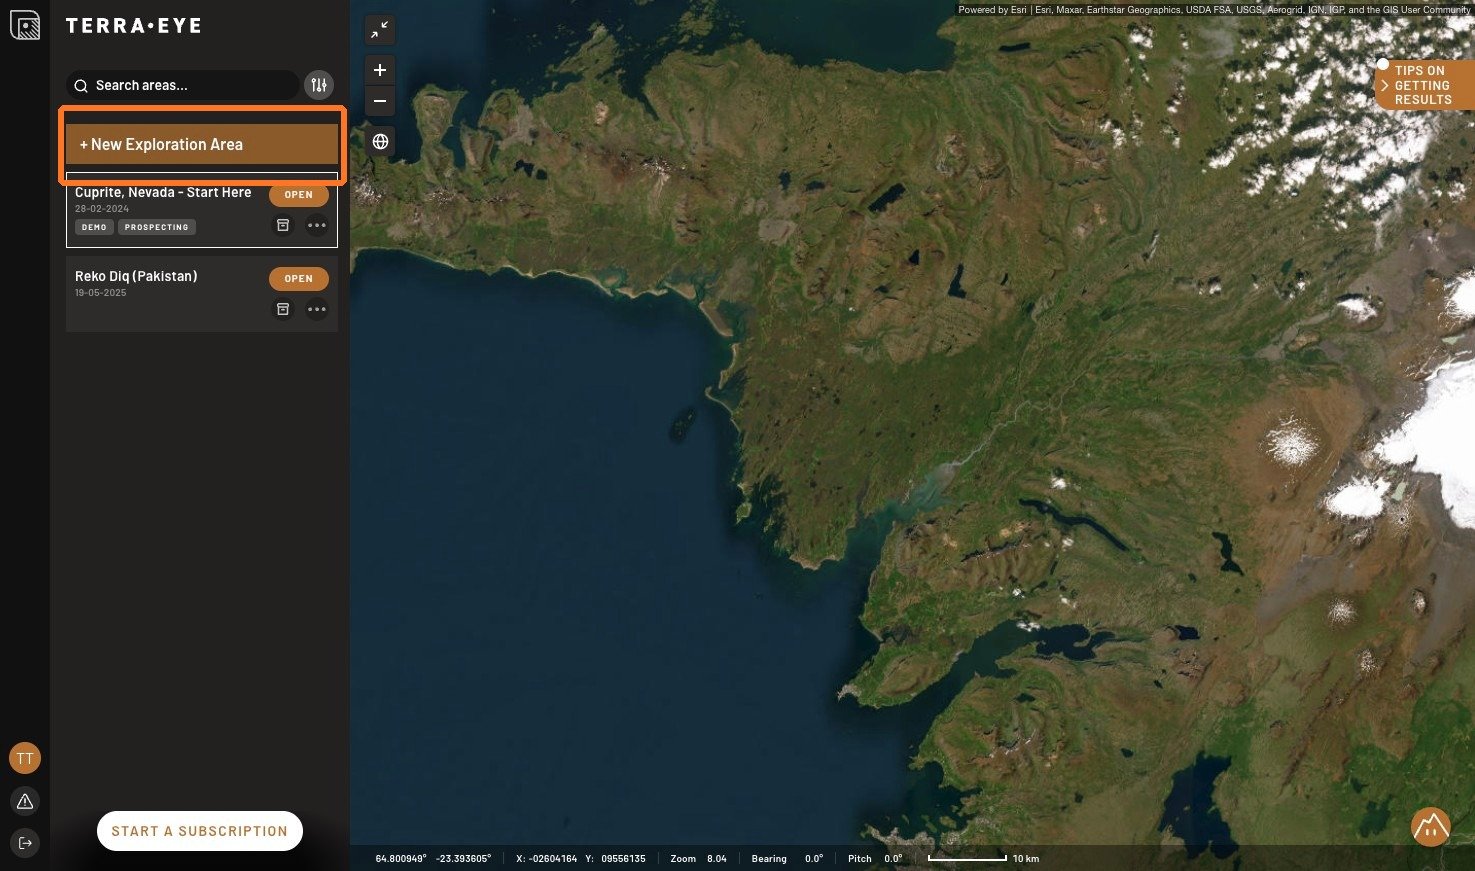The image size is (1475, 871).
Task: Open more options for Cuprite, Nevada
Action: [317, 225]
